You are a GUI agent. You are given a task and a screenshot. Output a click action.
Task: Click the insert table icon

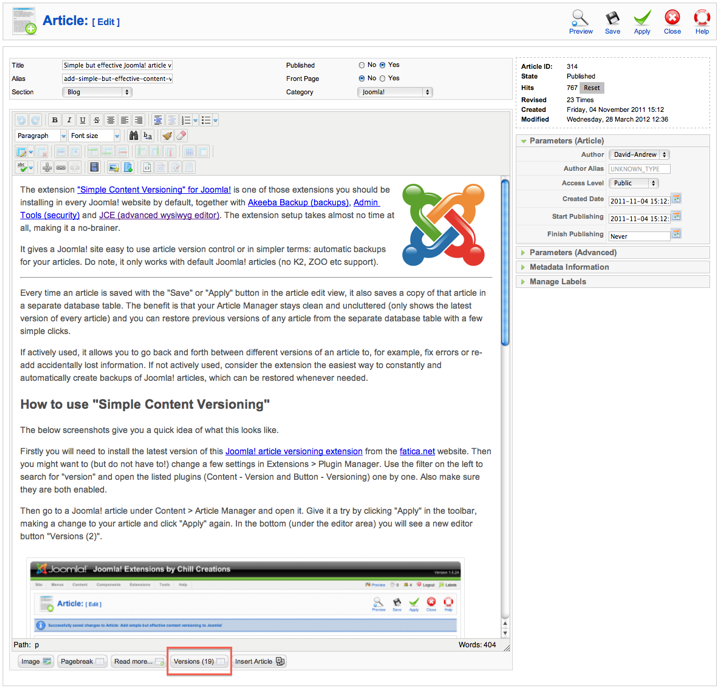21,151
